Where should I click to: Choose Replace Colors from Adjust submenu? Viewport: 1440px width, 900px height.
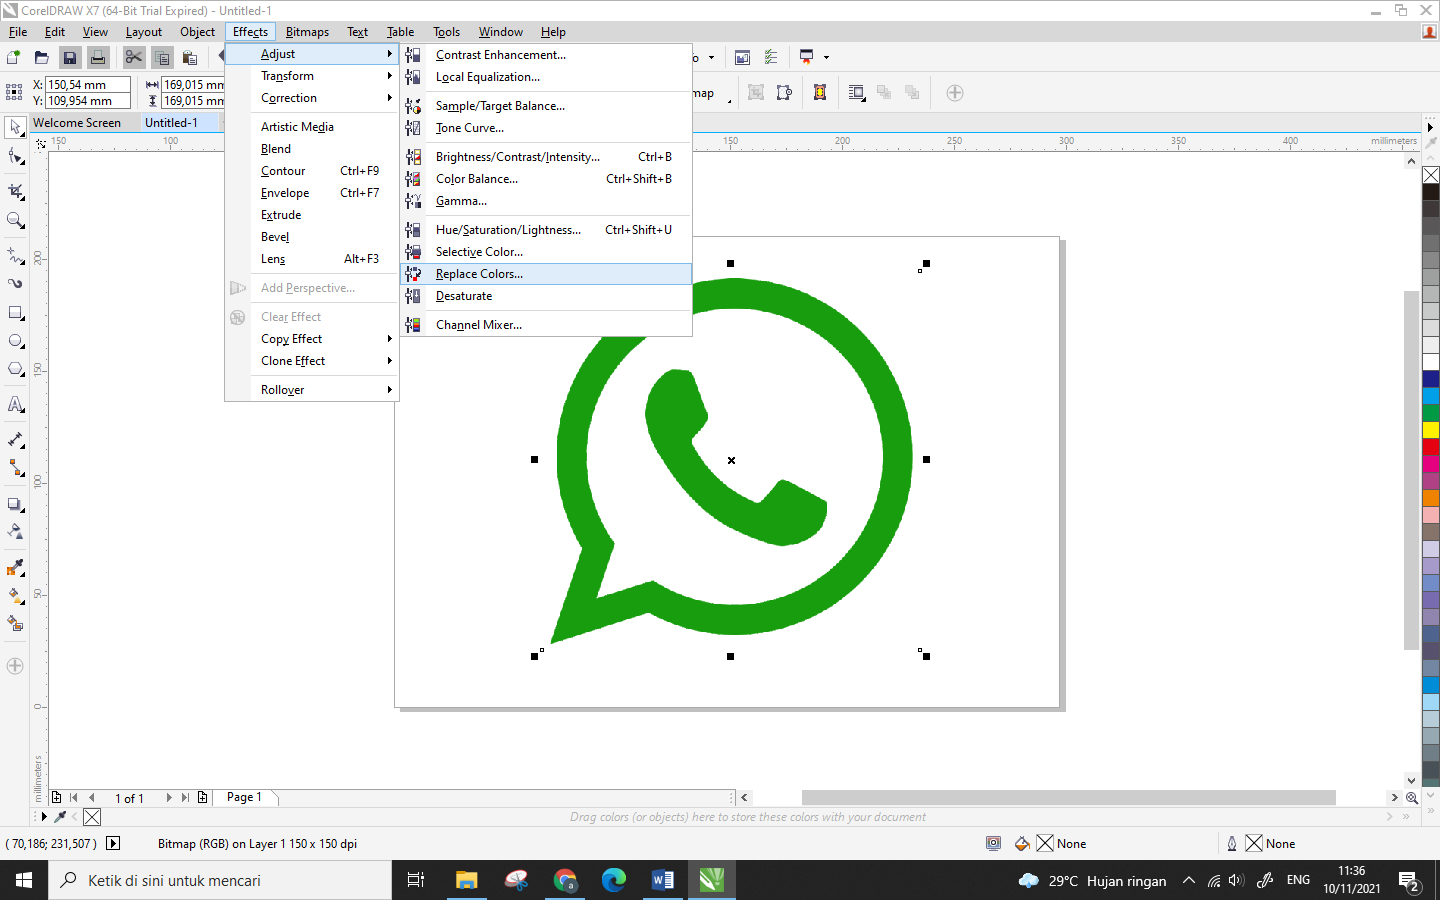pyautogui.click(x=546, y=274)
